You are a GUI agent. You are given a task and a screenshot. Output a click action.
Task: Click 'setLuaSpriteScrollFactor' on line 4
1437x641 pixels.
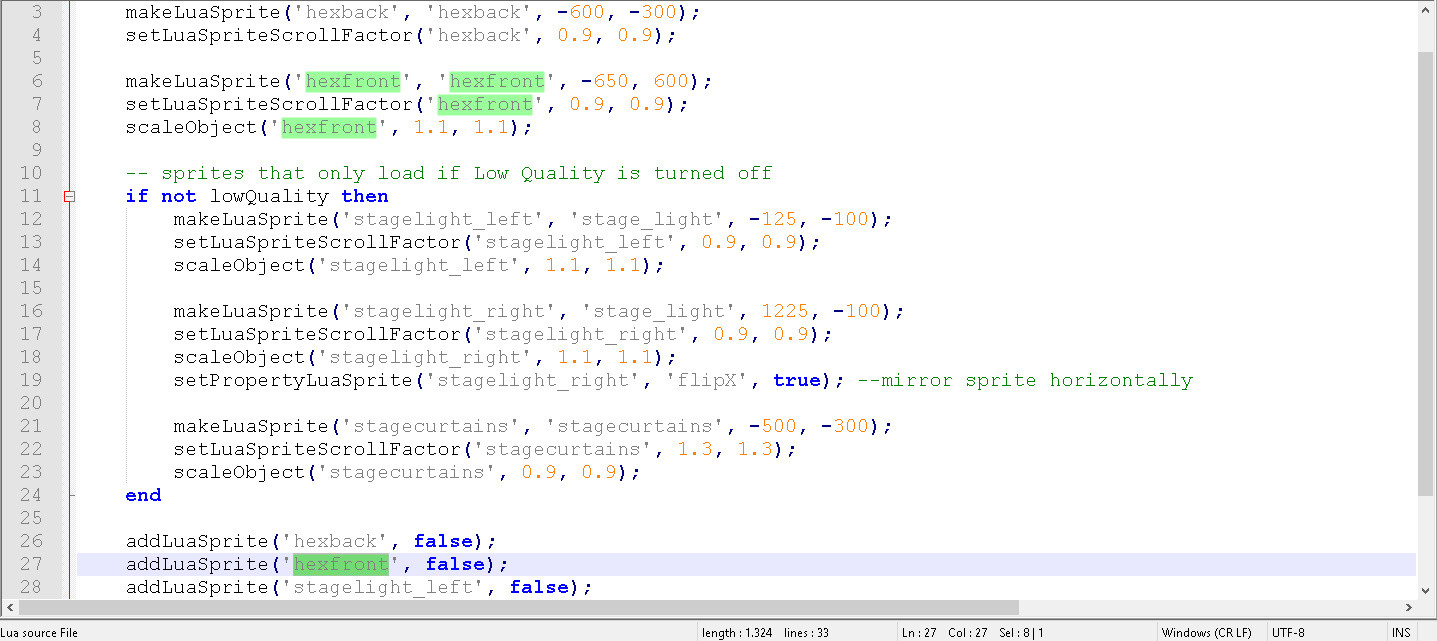pyautogui.click(x=269, y=35)
